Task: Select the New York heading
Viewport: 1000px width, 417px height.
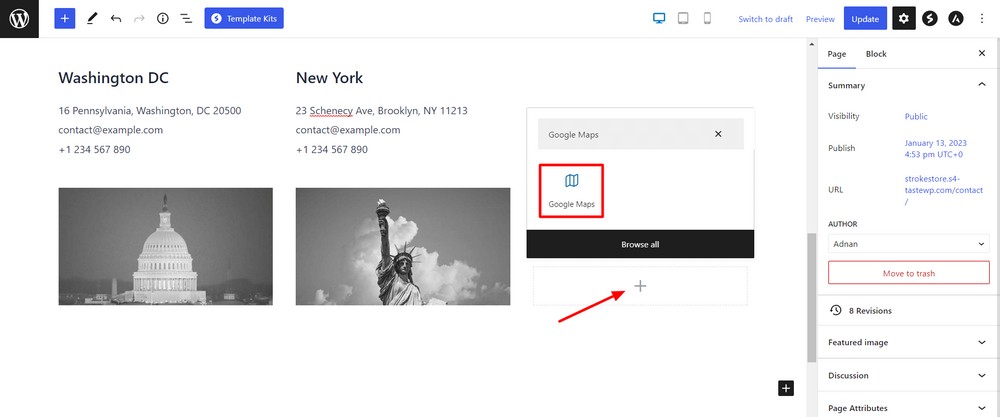Action: pyautogui.click(x=329, y=78)
